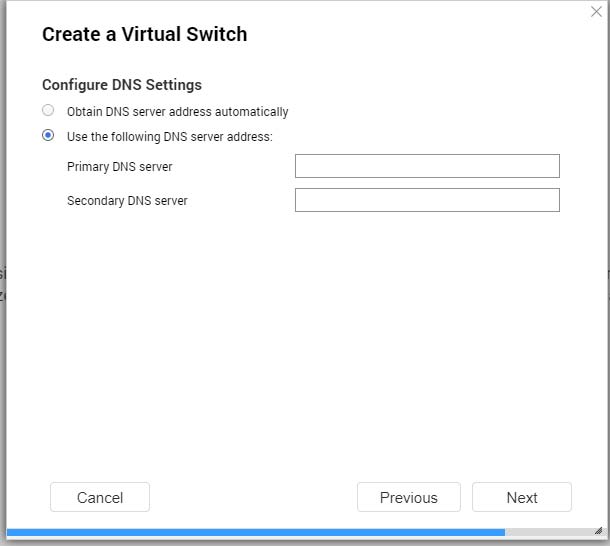Select Use the following DNS server address radio

[48, 136]
